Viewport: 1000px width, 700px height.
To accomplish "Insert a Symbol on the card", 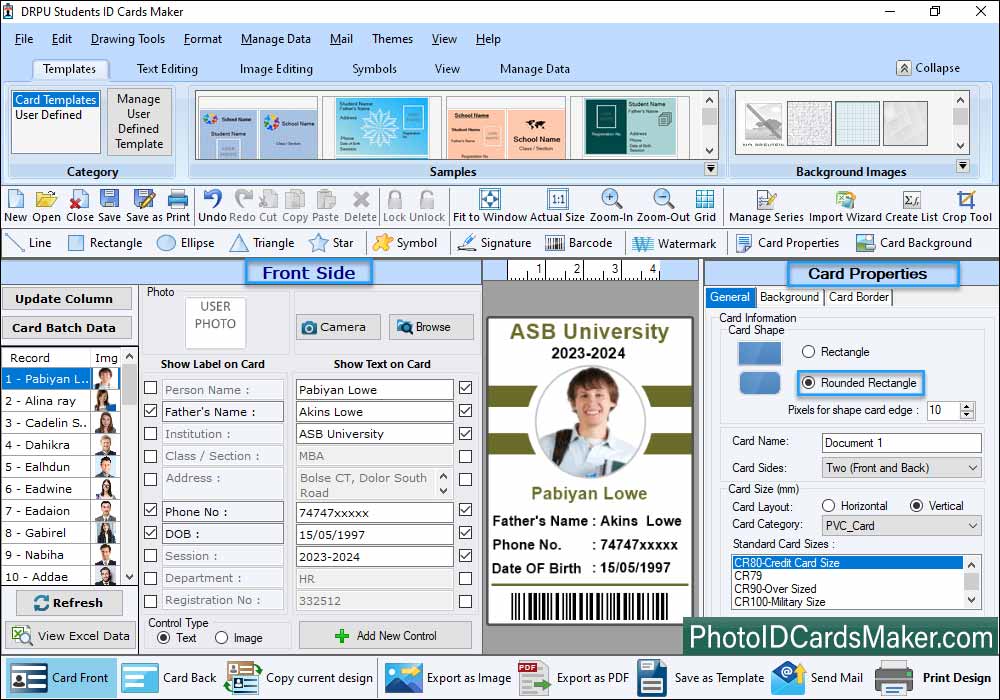I will [x=405, y=243].
